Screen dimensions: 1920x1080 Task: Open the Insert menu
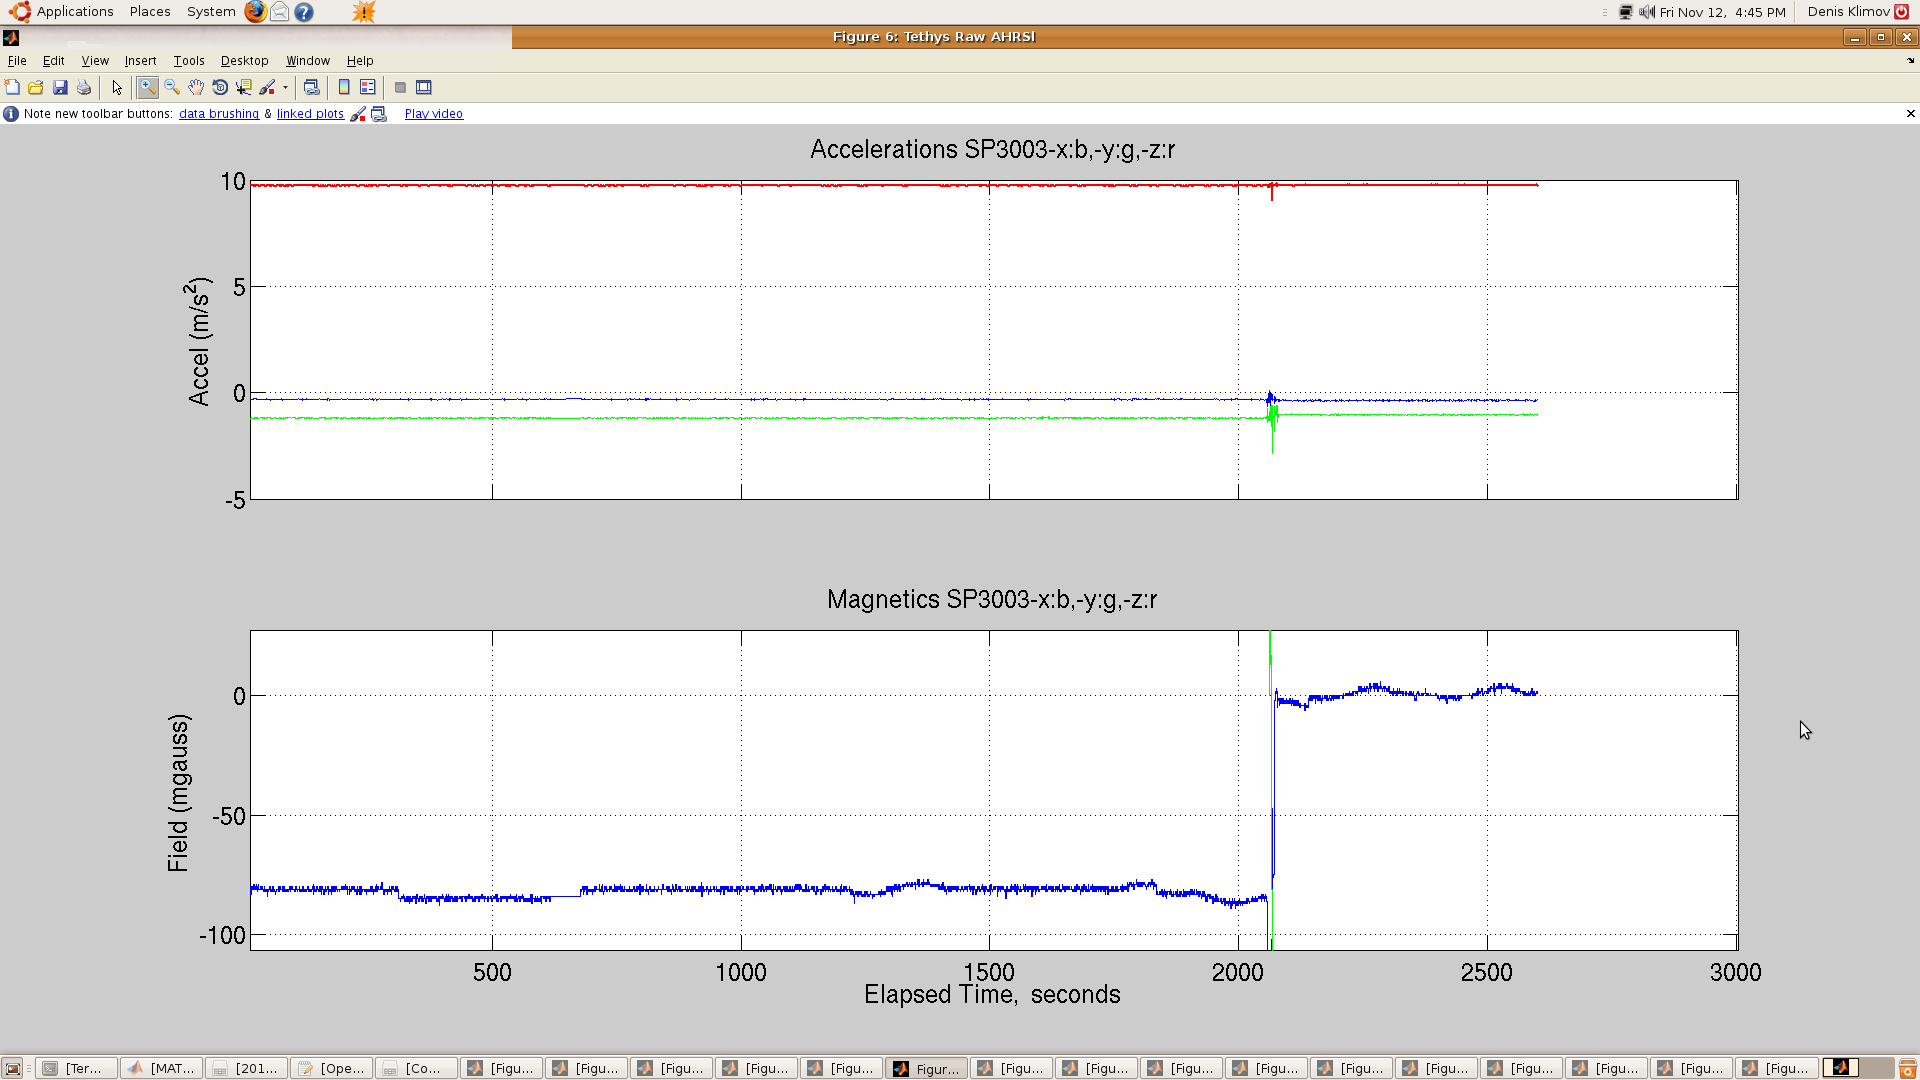140,61
